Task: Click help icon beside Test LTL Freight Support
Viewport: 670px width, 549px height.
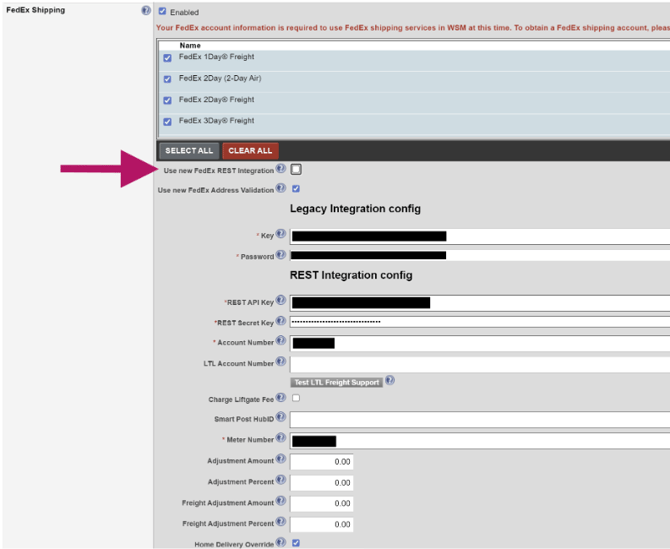Action: (x=390, y=380)
